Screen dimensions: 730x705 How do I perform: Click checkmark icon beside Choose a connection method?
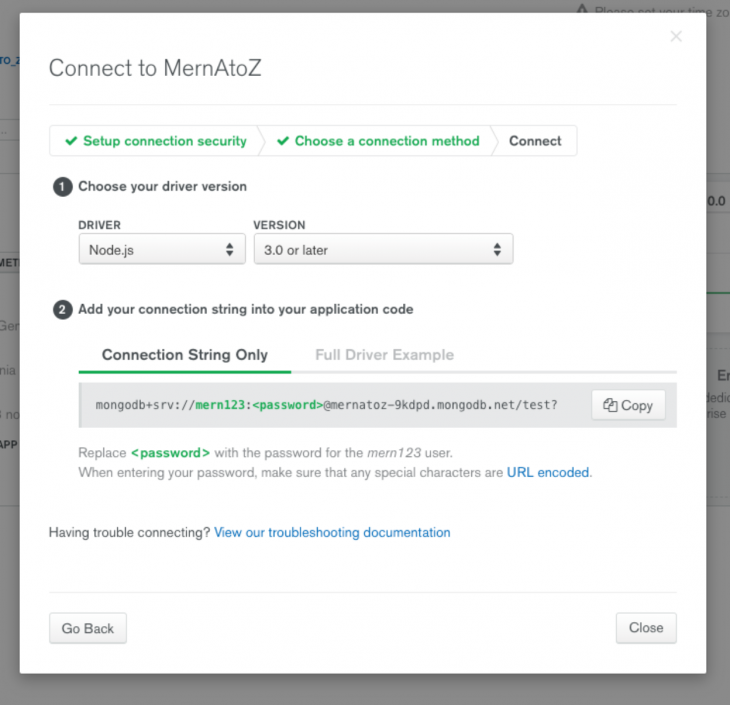pyautogui.click(x=283, y=141)
